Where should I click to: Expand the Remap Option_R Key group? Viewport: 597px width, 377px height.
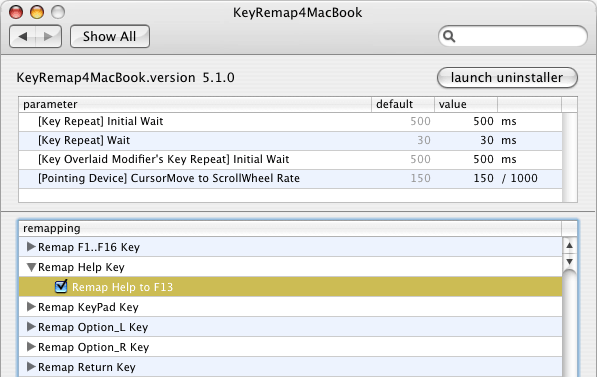pos(31,347)
